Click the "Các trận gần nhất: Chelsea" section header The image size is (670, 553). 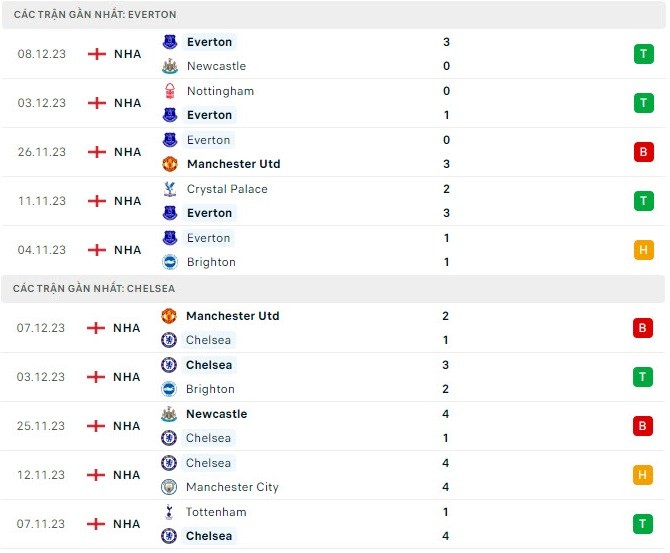click(x=94, y=288)
